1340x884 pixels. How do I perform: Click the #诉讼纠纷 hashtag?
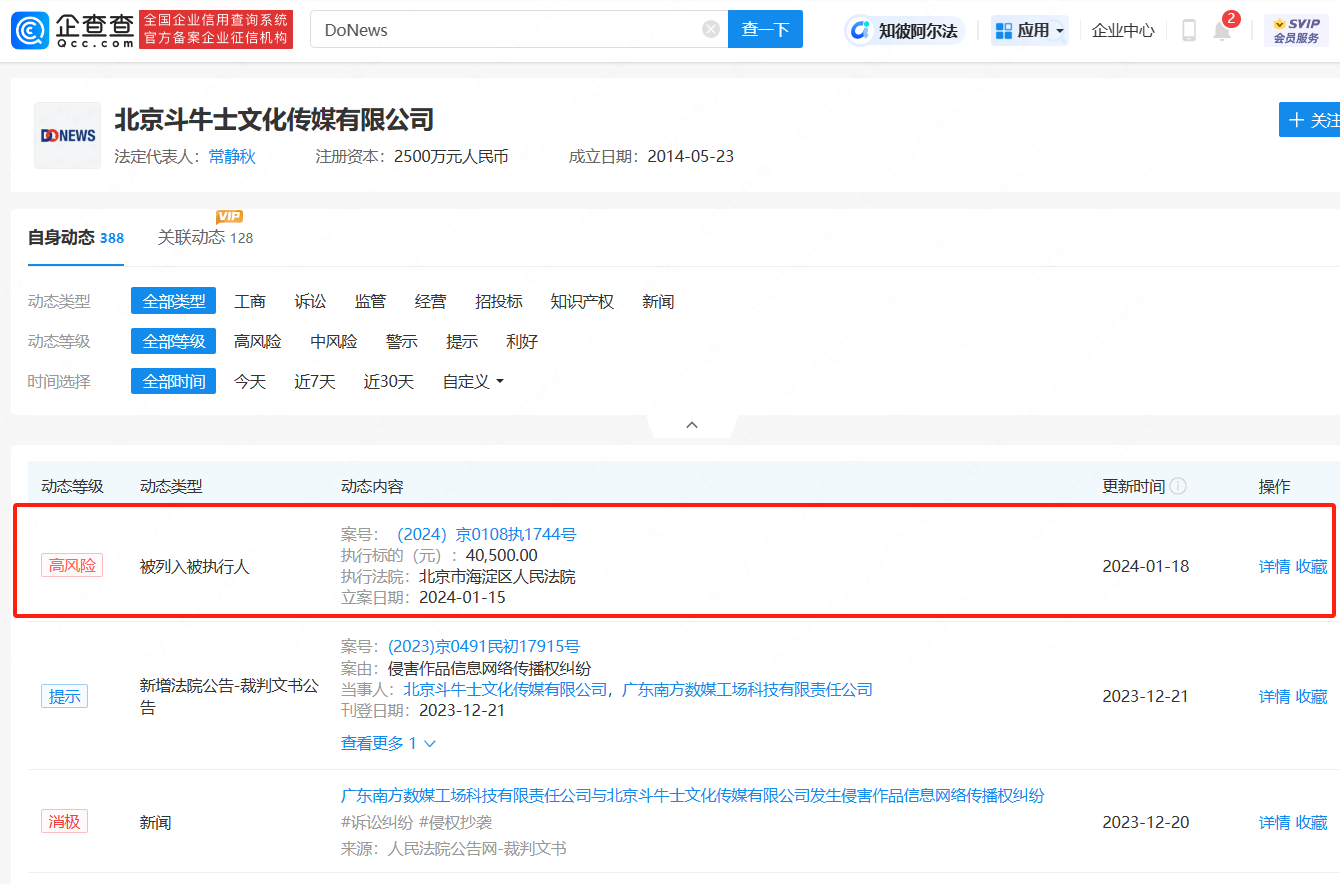[377, 822]
